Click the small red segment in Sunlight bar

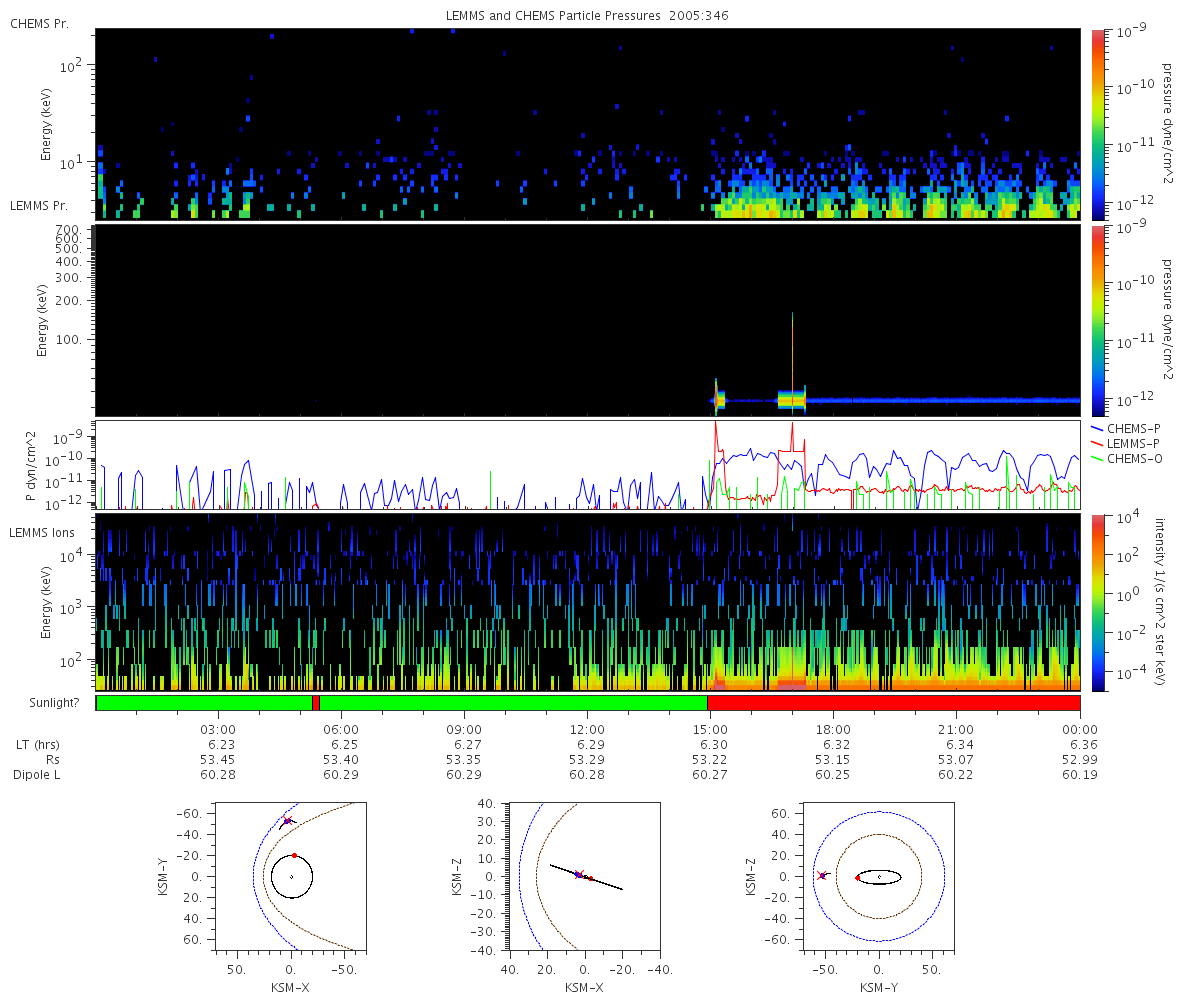316,703
